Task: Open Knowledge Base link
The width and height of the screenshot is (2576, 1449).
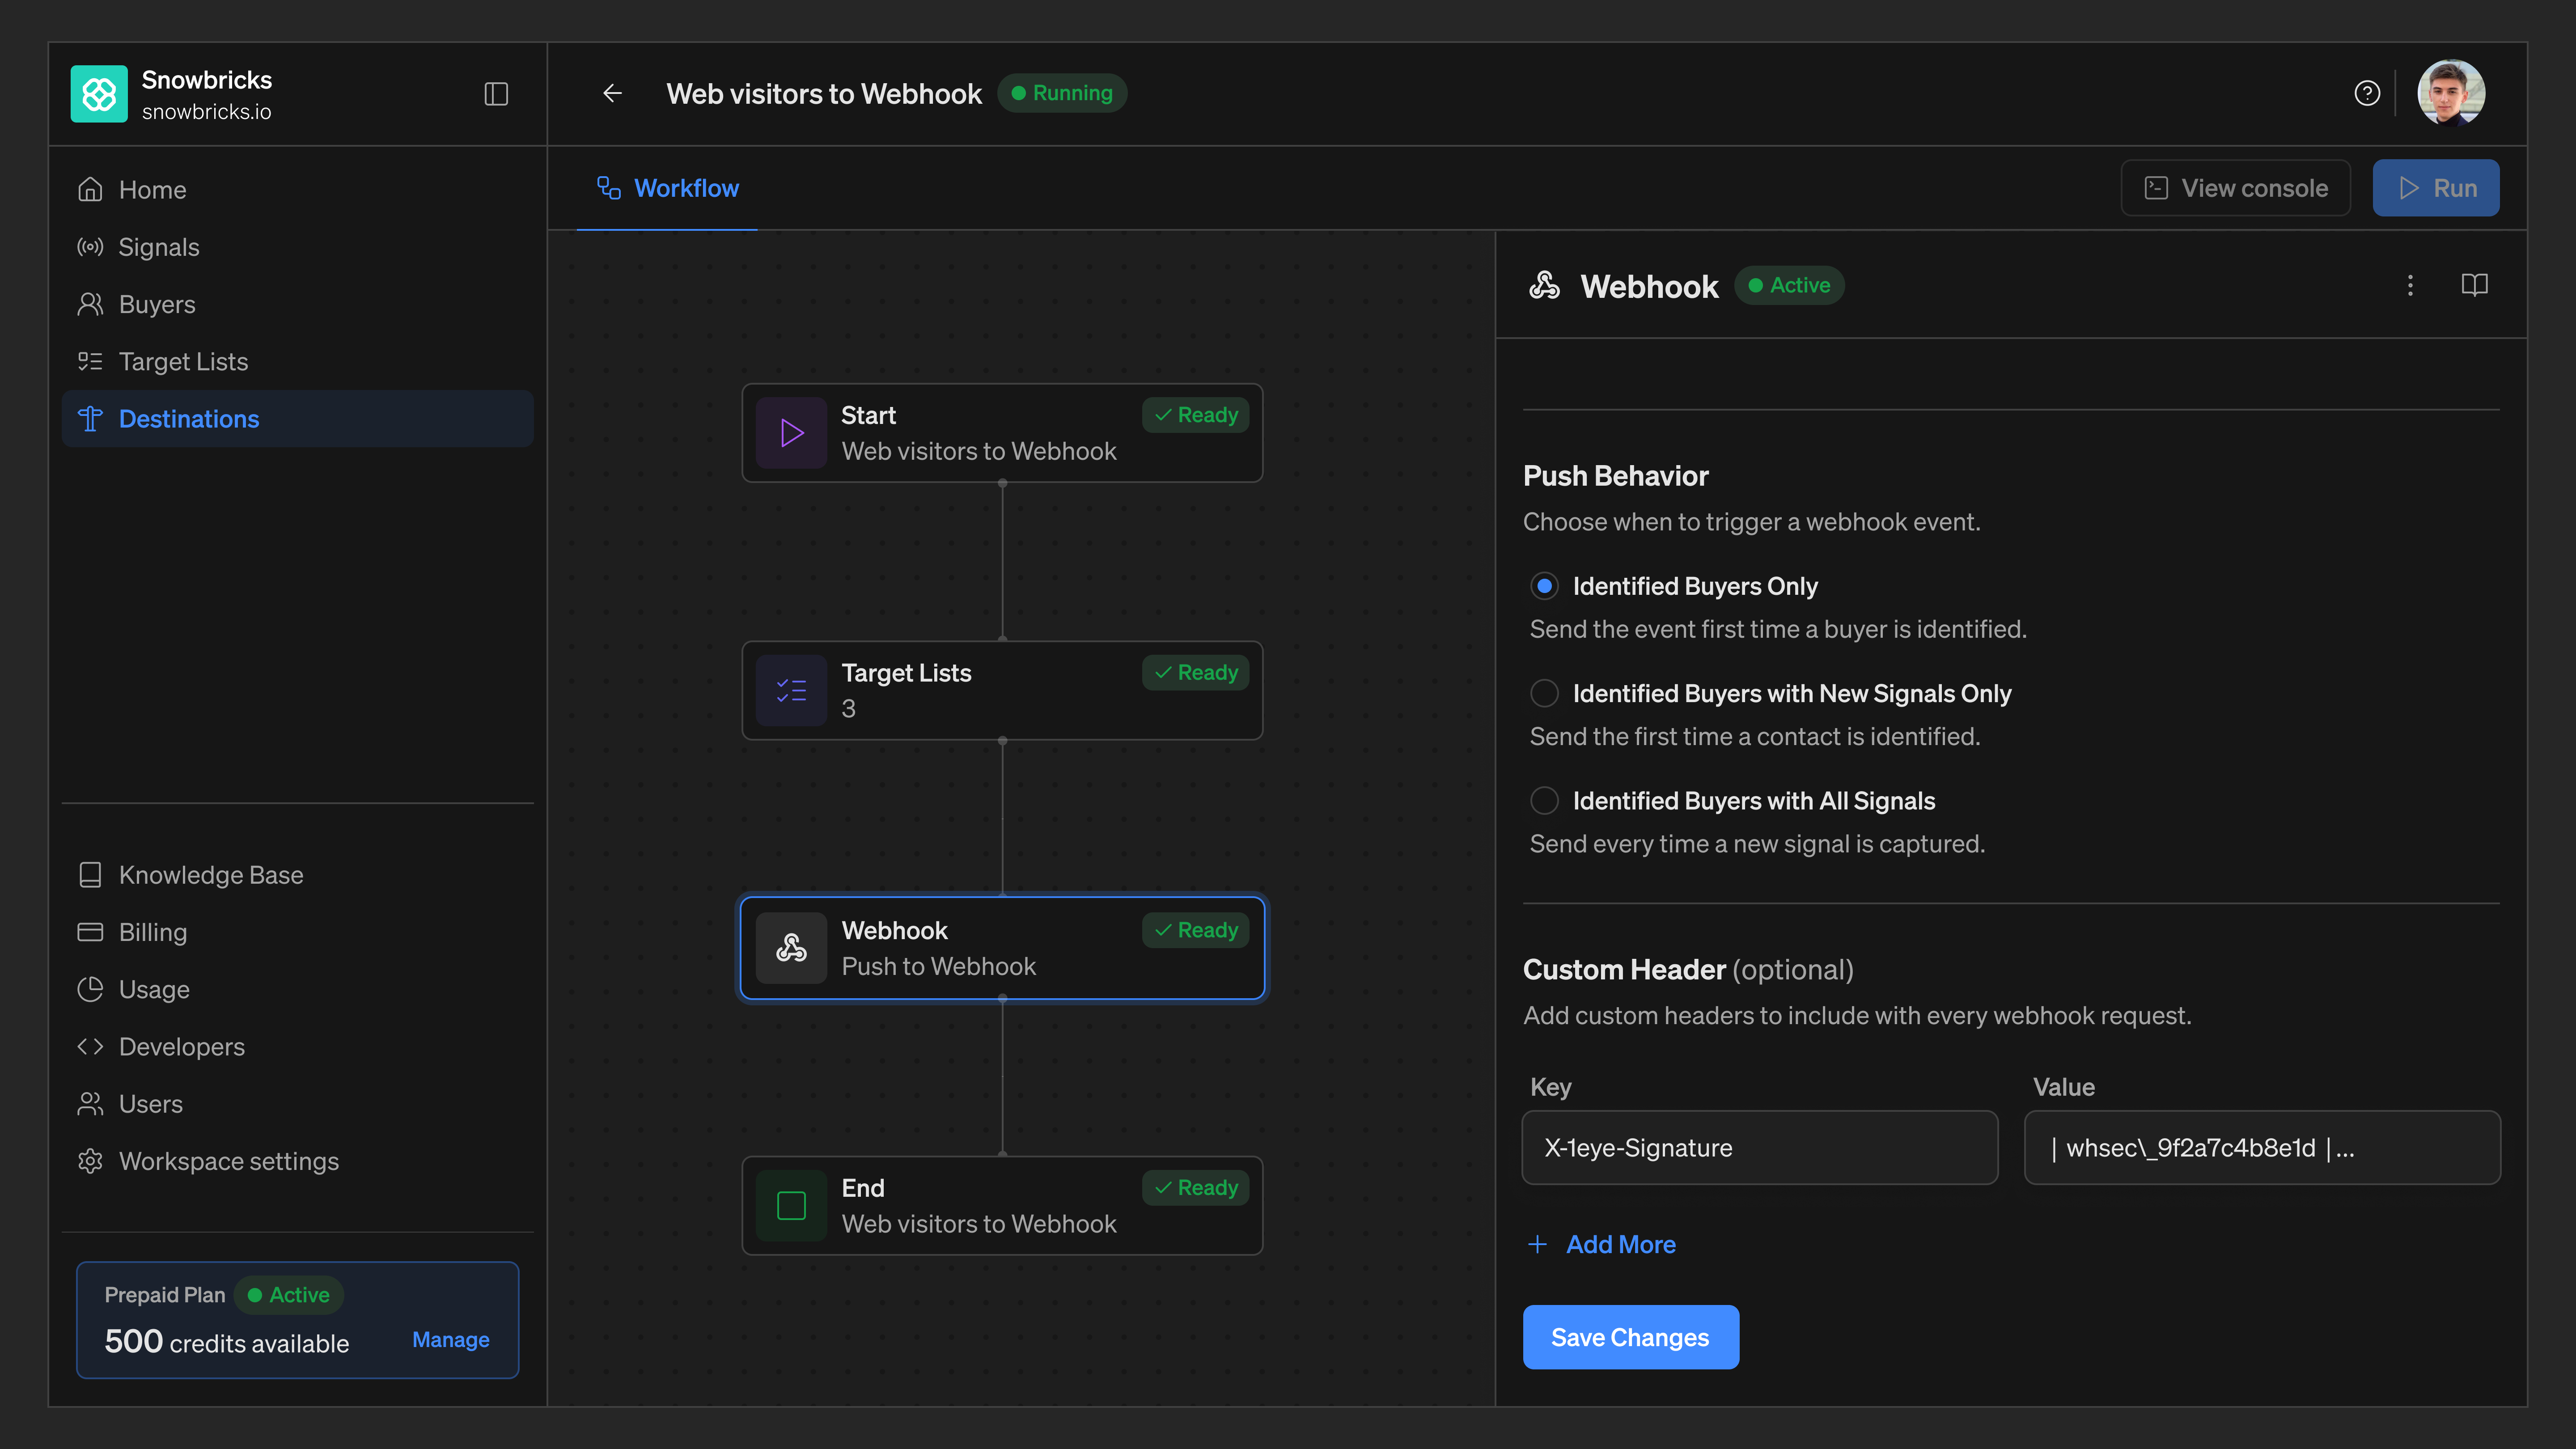Action: click(297, 875)
